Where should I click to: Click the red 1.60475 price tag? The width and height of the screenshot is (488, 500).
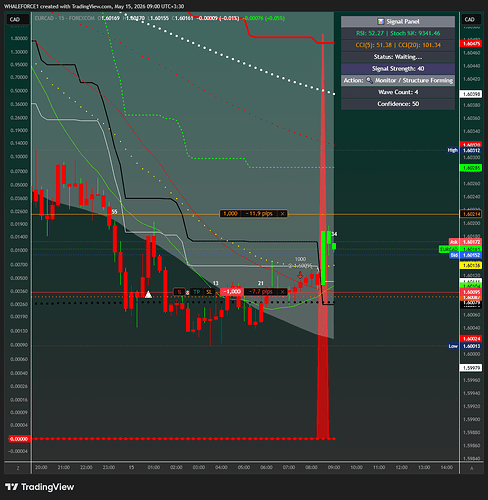click(x=470, y=44)
